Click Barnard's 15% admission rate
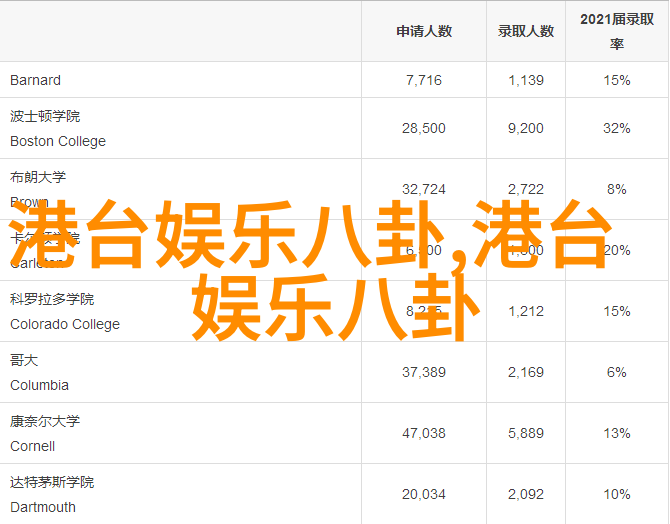 click(617, 80)
